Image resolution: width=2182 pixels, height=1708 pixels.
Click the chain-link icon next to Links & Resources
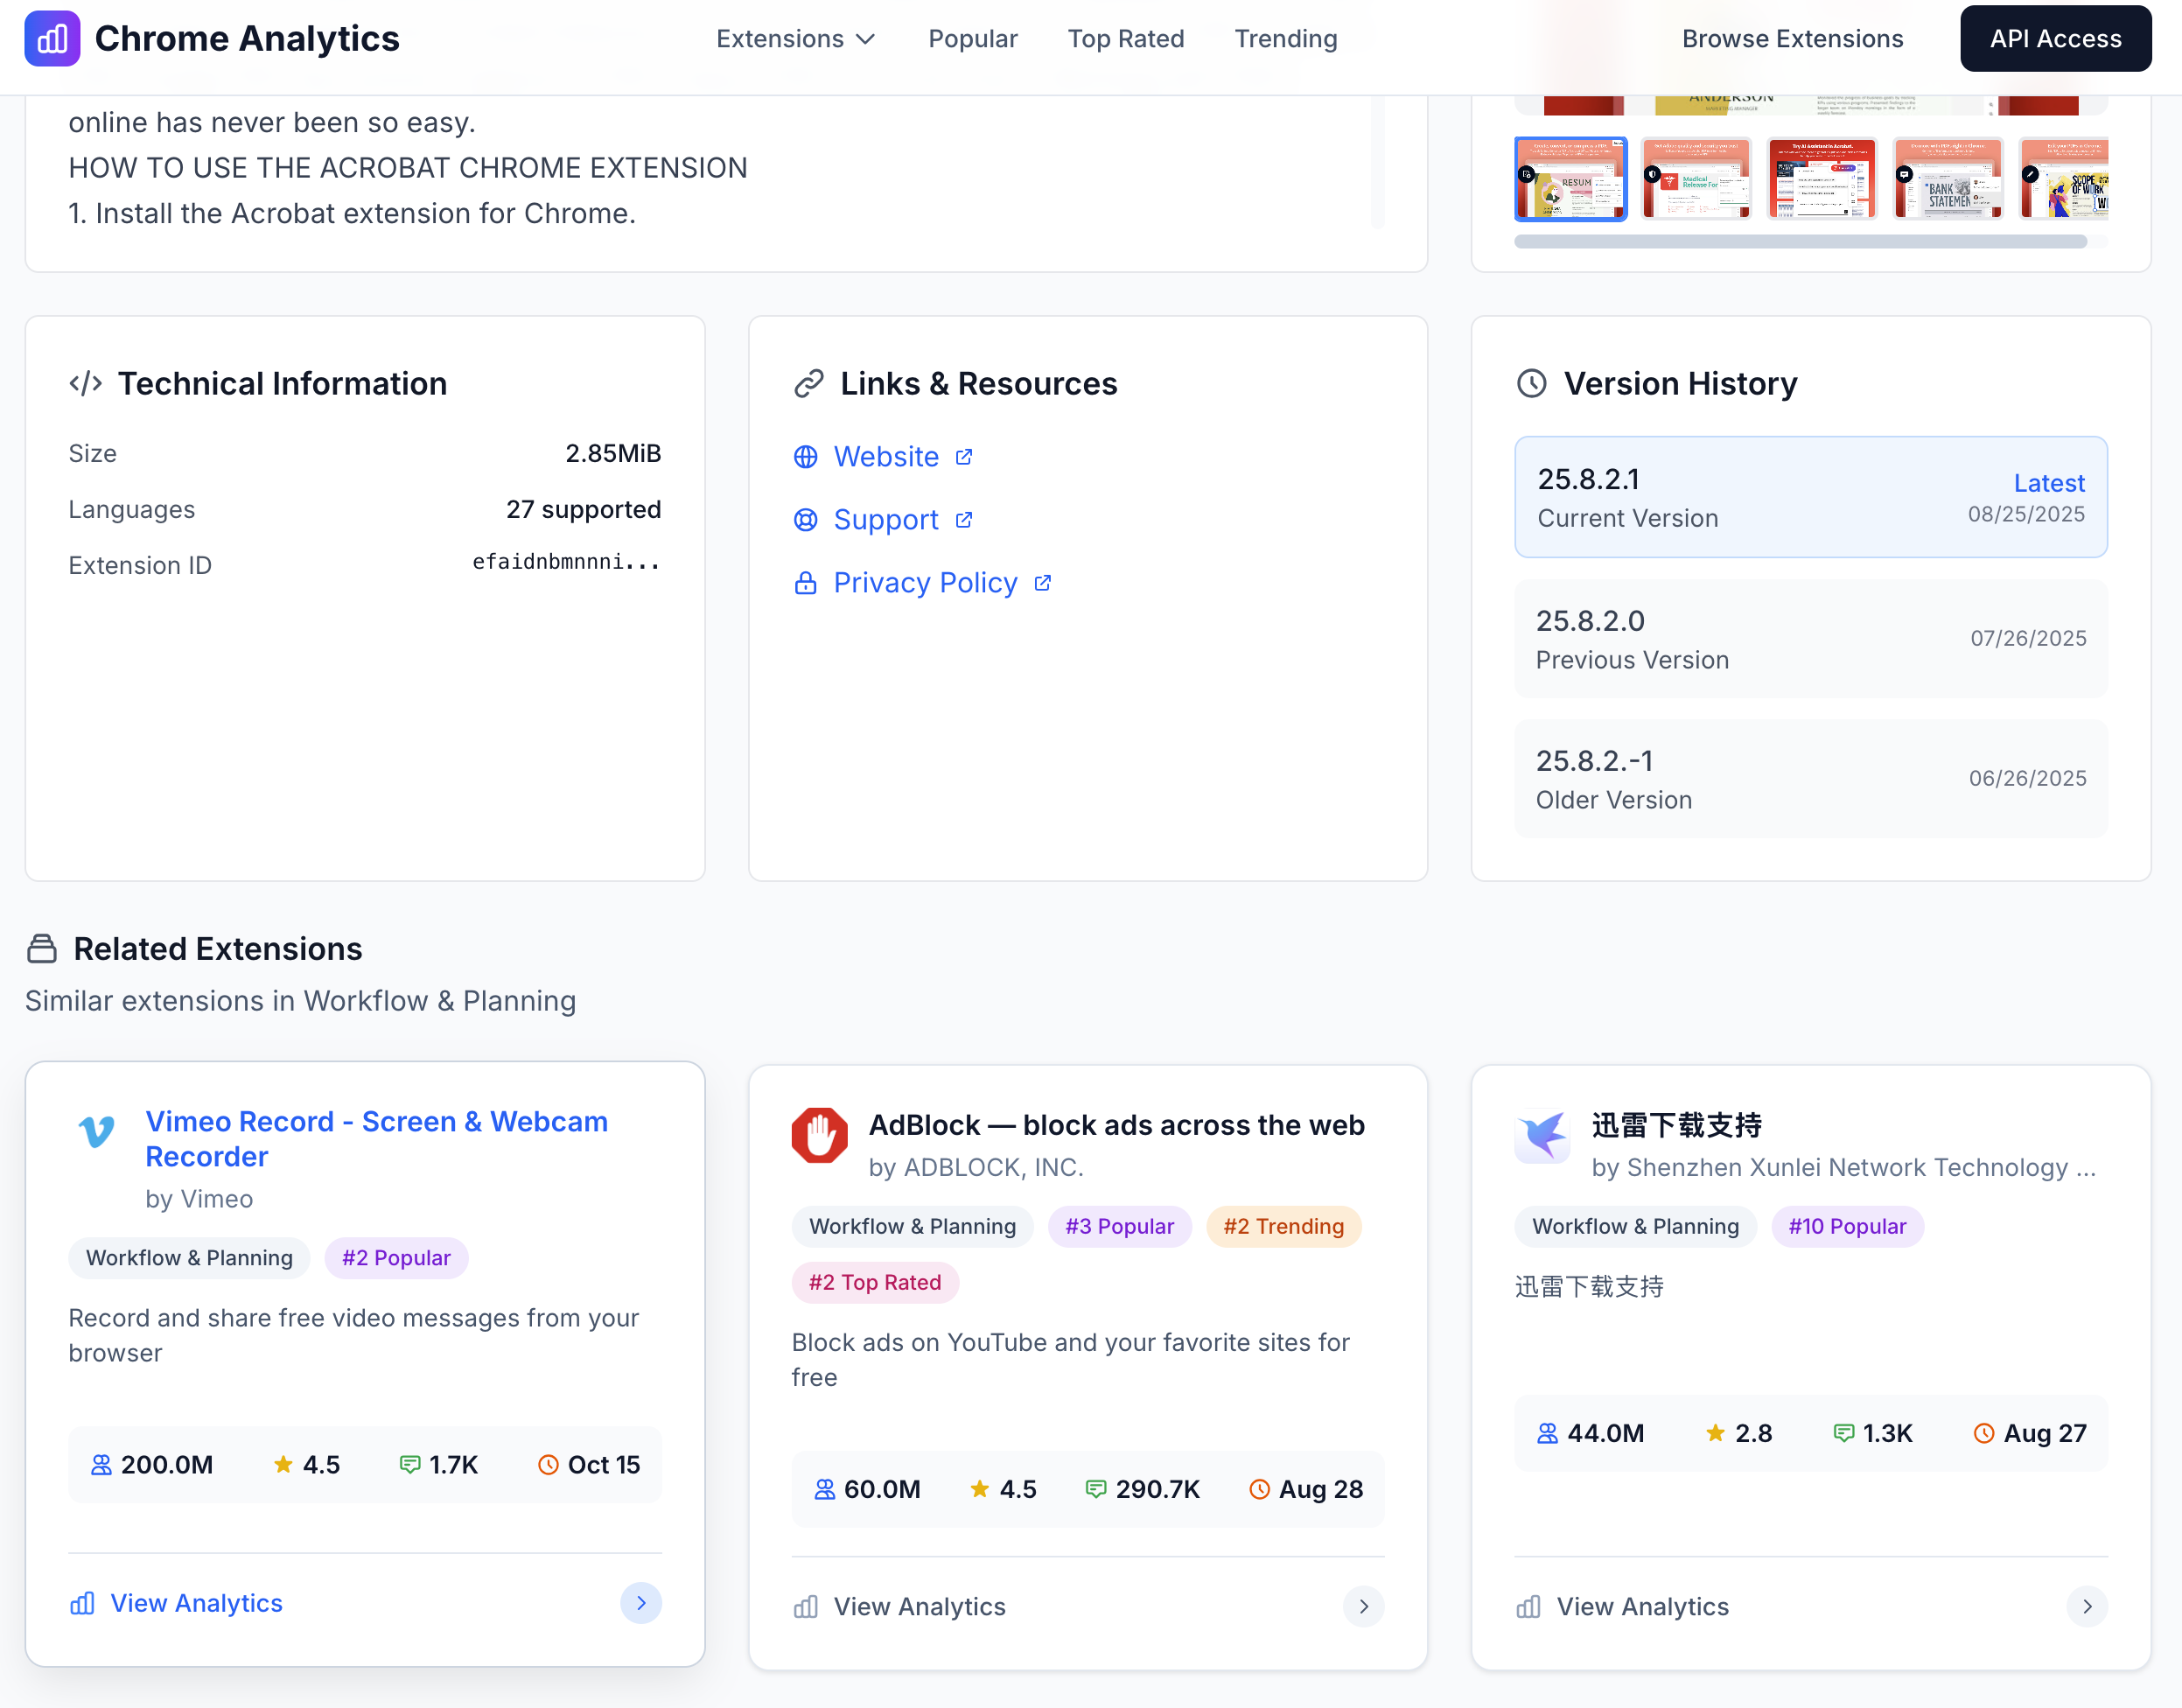[808, 383]
